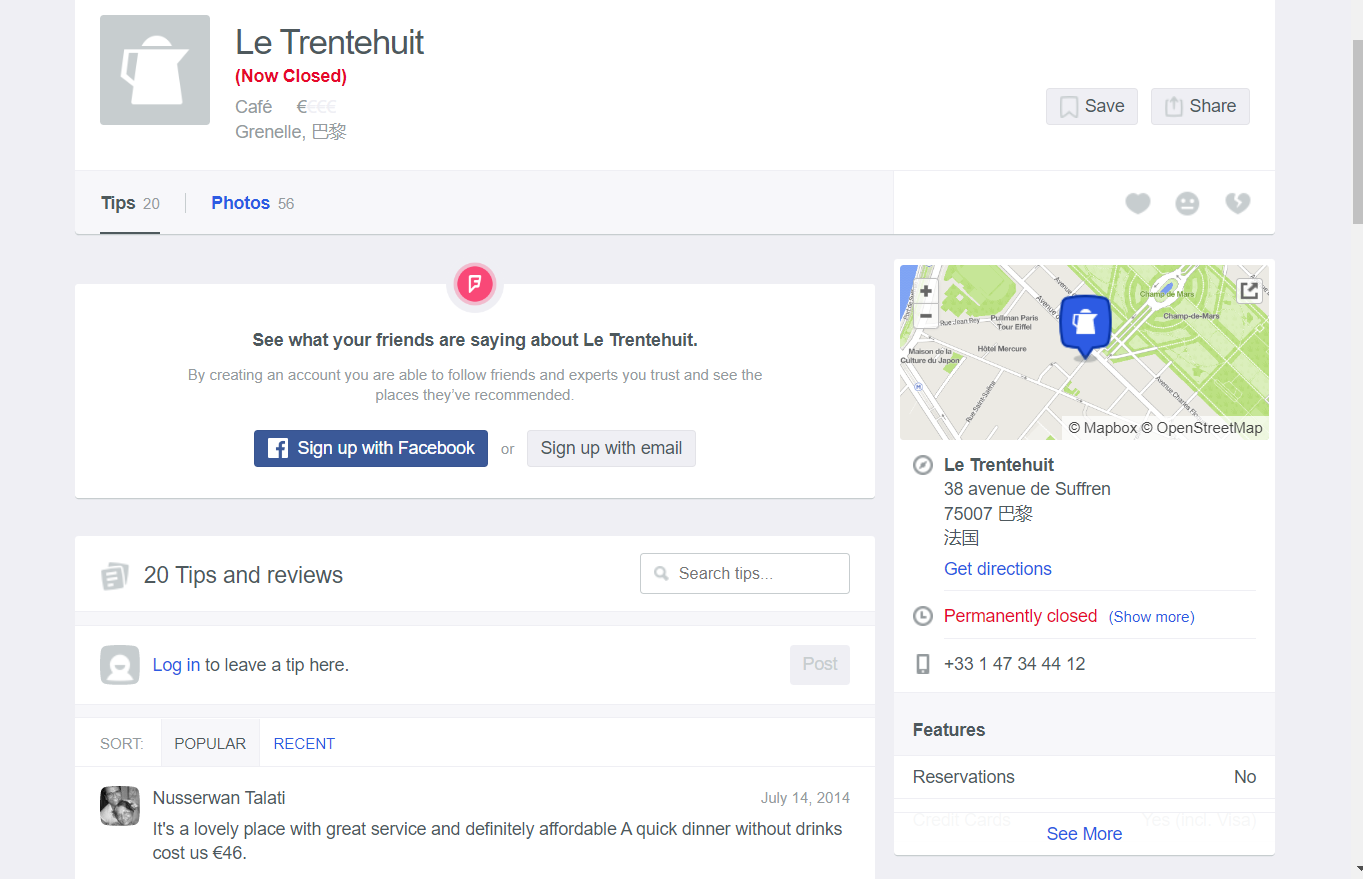The image size is (1363, 879).
Task: Expand features list with See More
Action: (x=1084, y=834)
